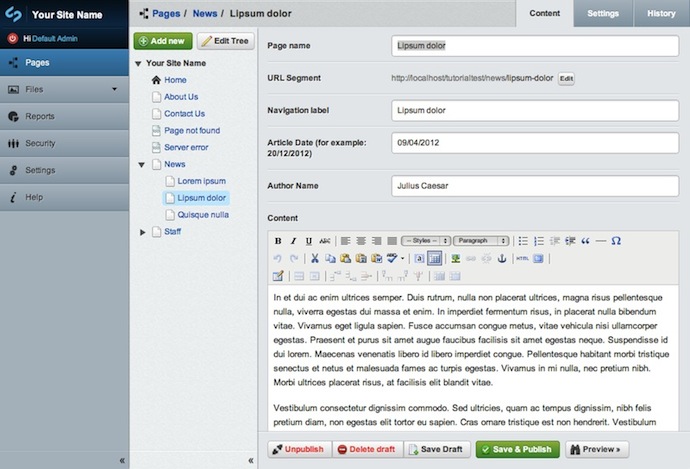Screen dimensions: 690x469
Task: Insert a bulleted list
Action: point(523,241)
